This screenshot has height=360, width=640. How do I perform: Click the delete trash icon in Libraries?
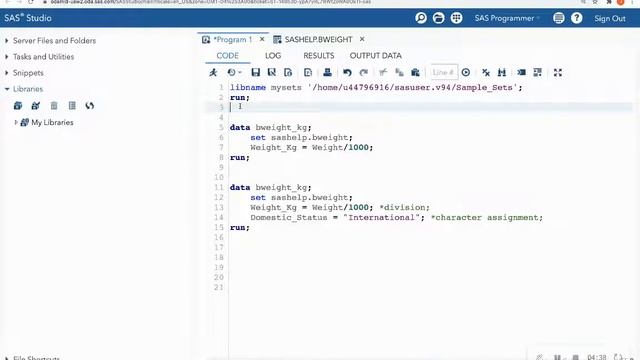pyautogui.click(x=54, y=106)
